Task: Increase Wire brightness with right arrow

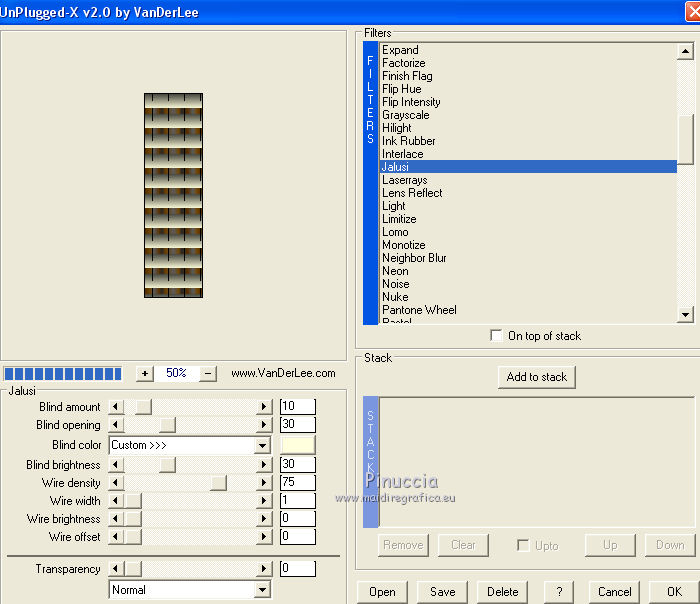Action: click(x=264, y=519)
